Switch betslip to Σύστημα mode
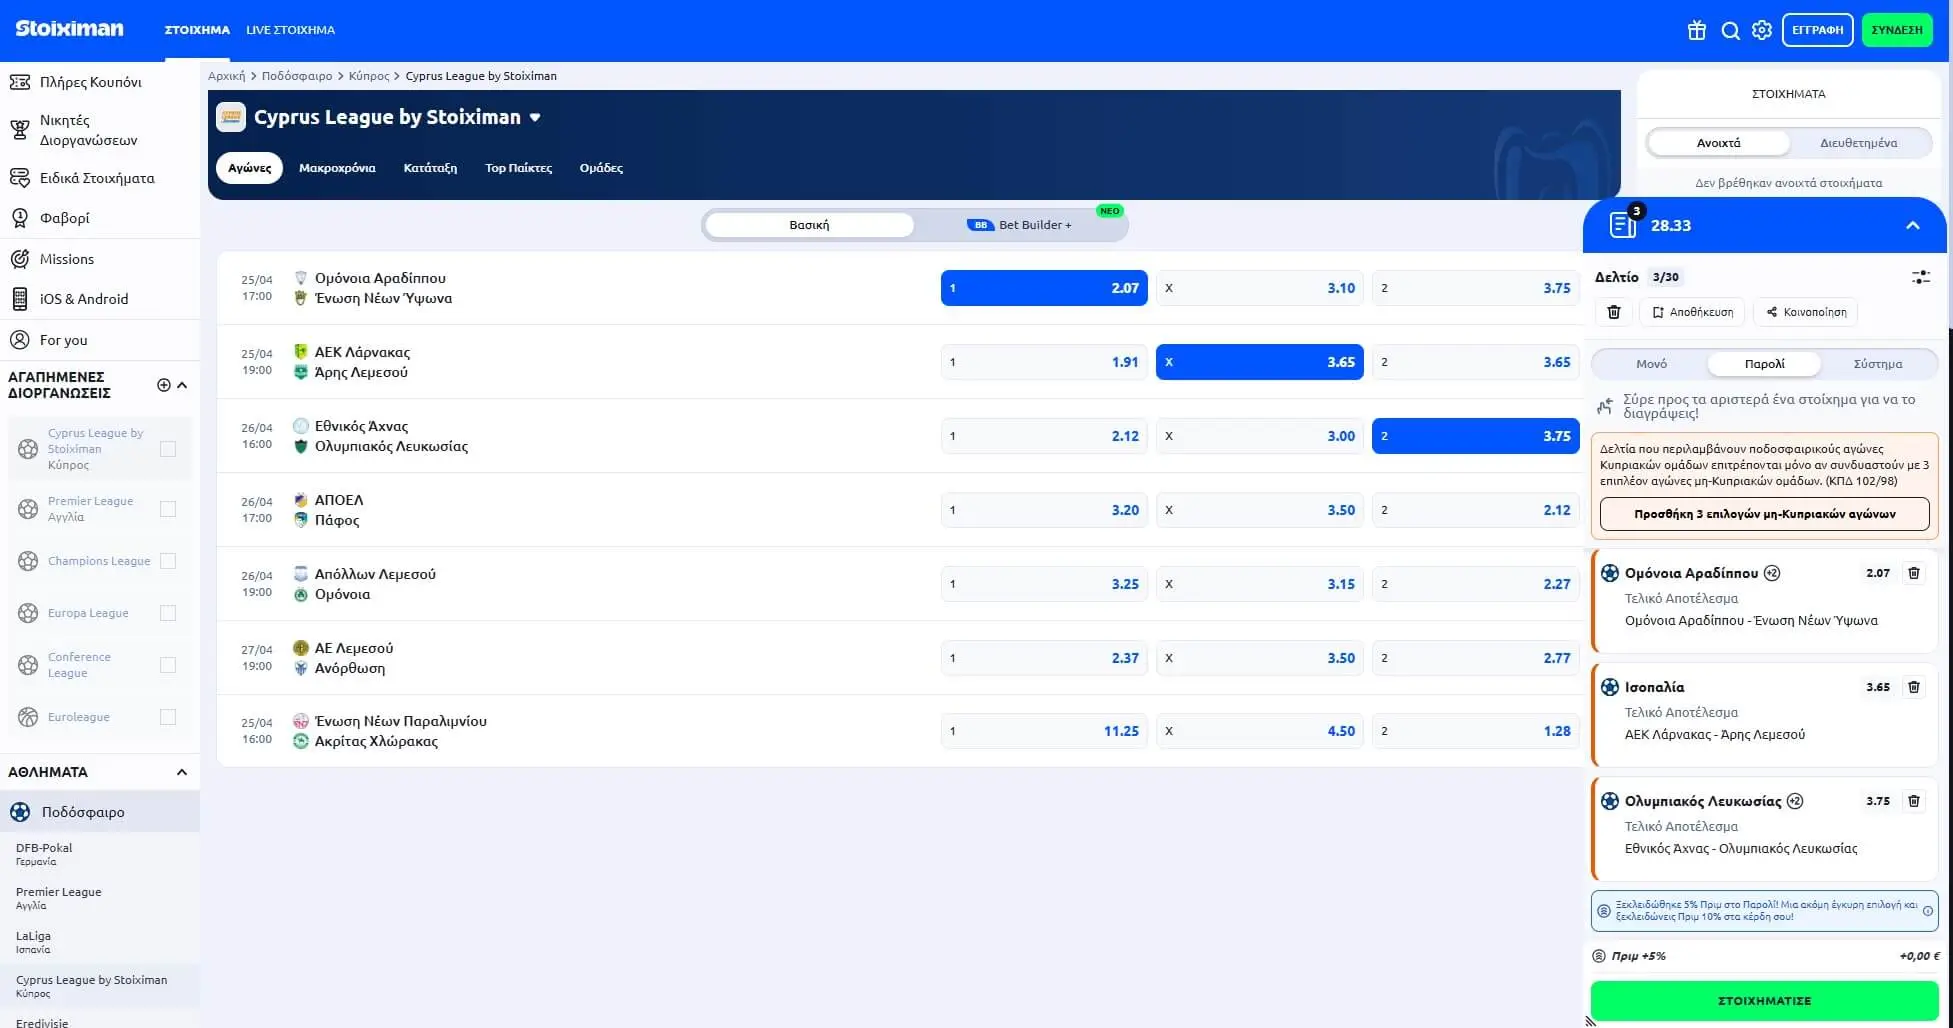 [1878, 364]
